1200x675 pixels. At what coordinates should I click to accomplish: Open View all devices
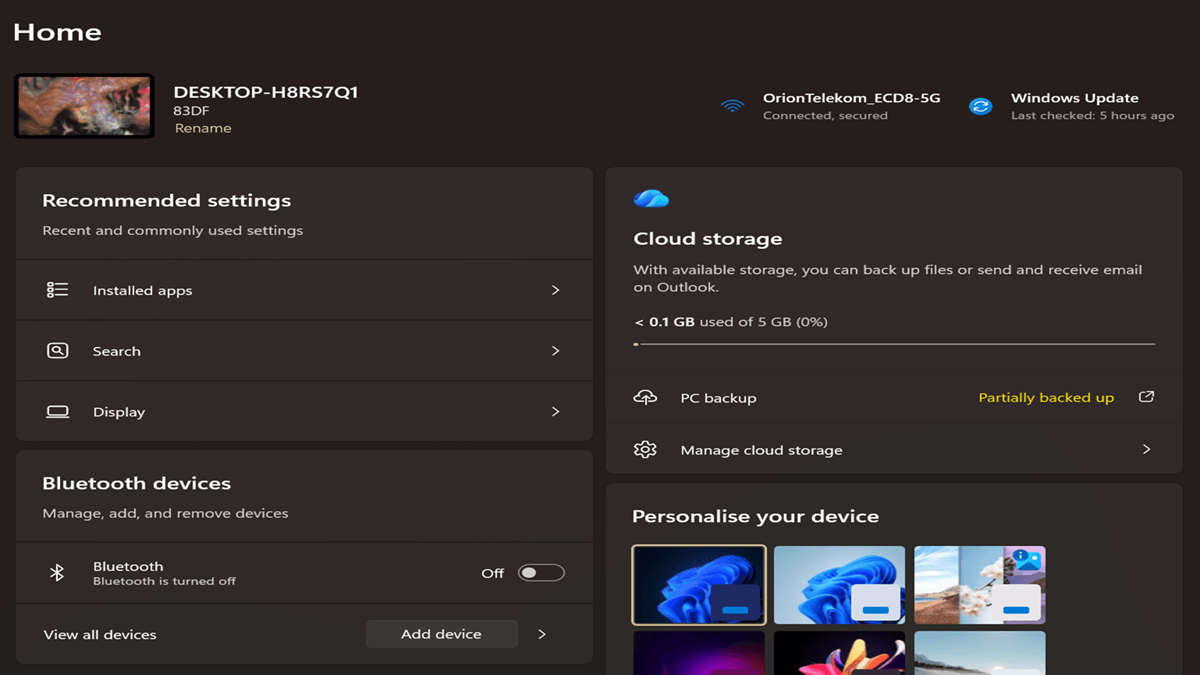click(x=100, y=635)
